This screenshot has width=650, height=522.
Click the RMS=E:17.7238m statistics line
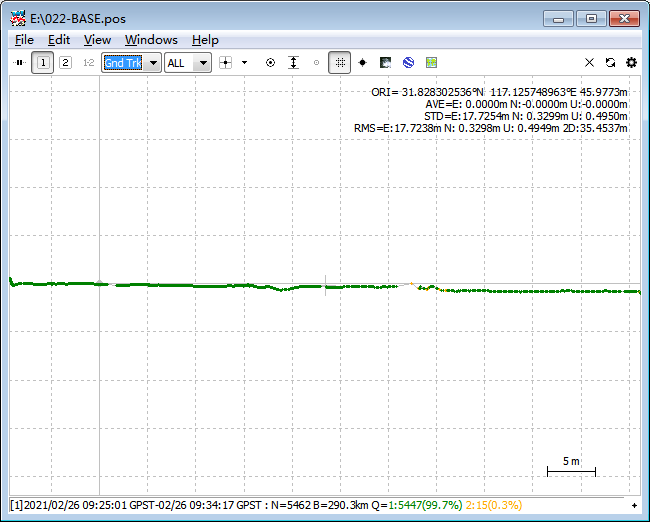click(x=491, y=128)
